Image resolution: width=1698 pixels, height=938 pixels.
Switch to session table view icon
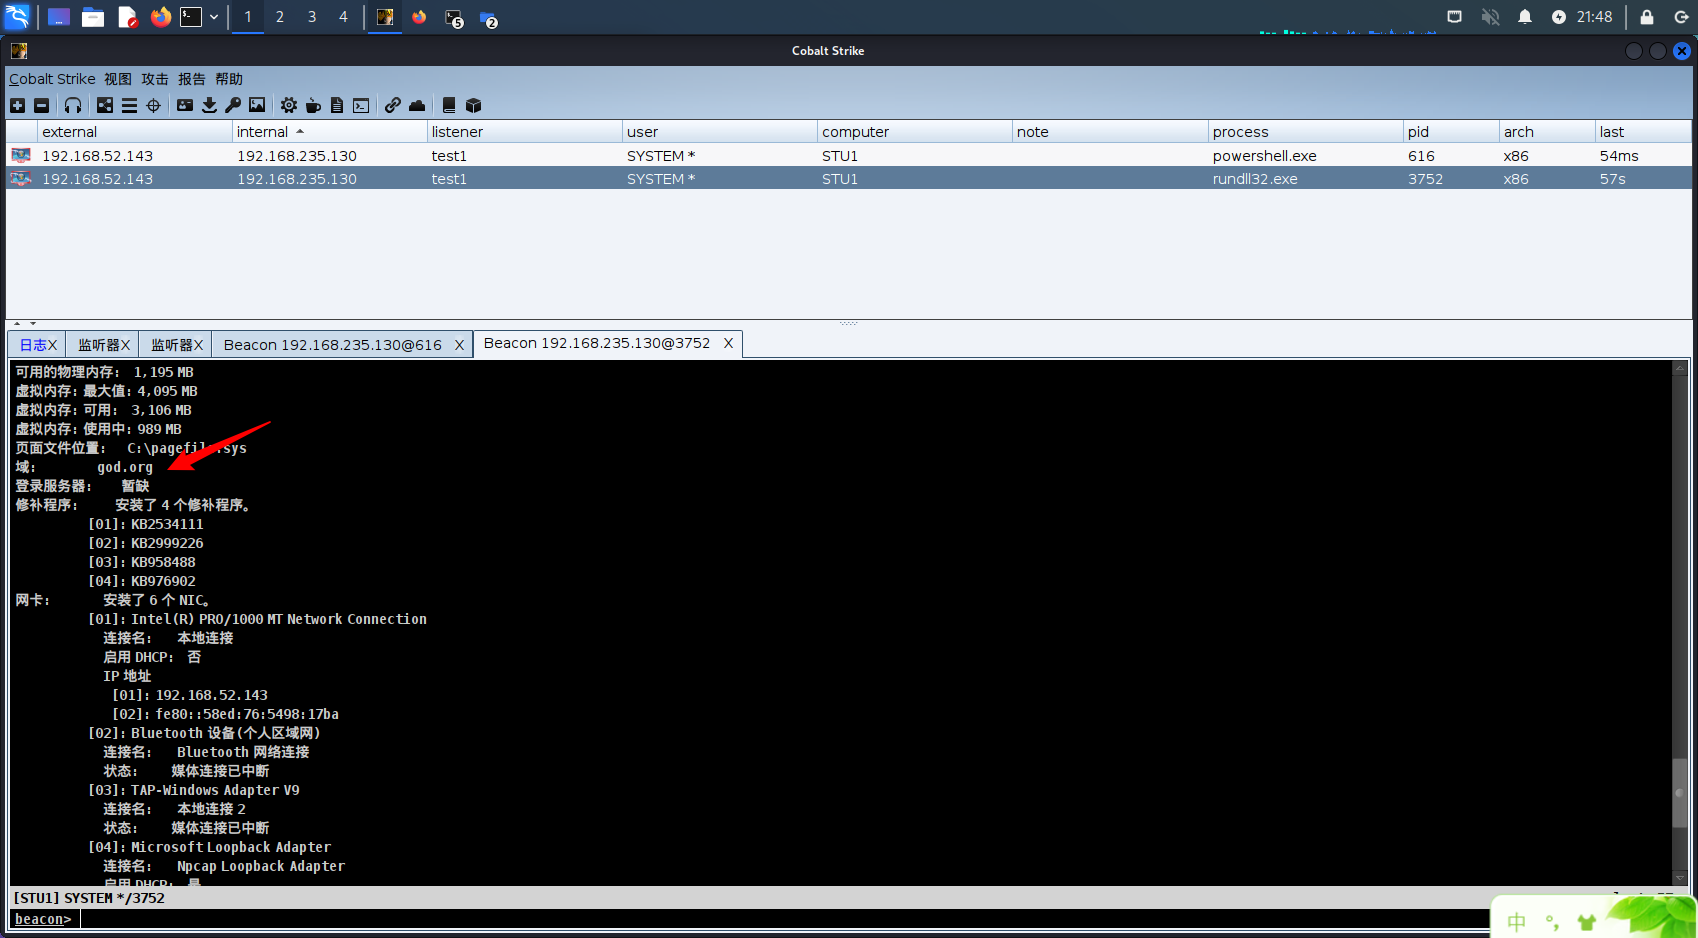pyautogui.click(x=129, y=105)
